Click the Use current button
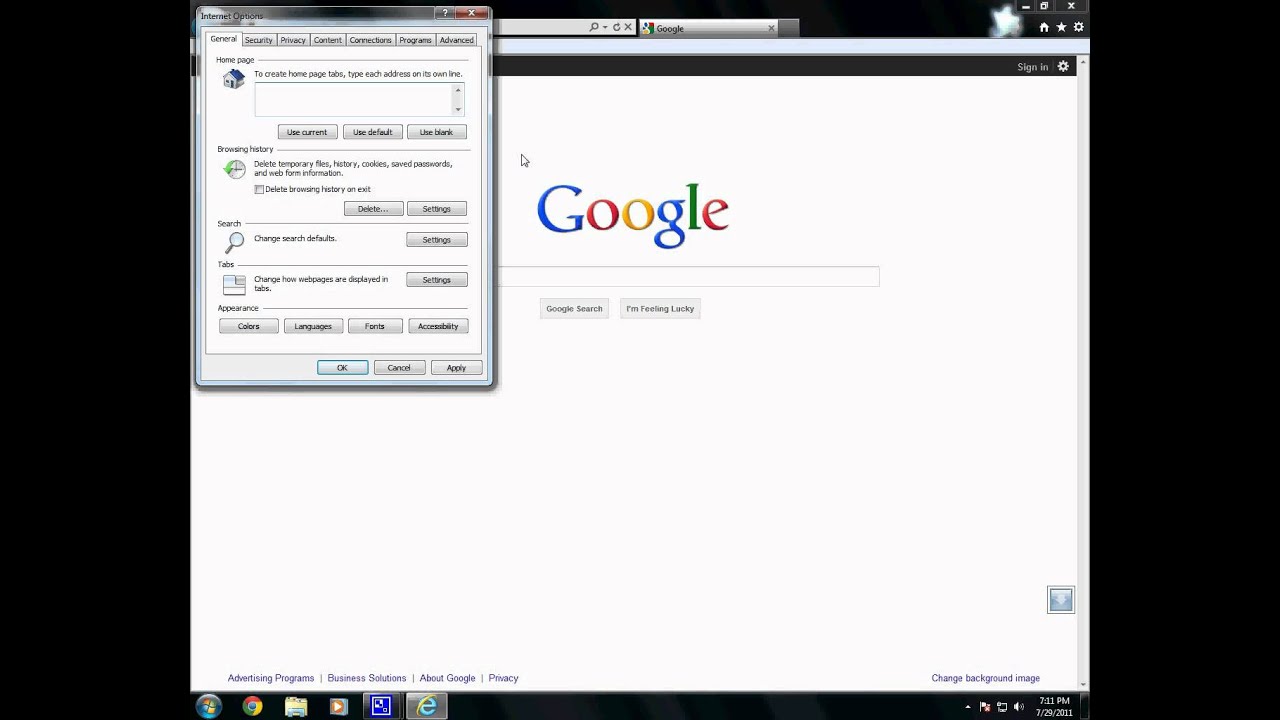 coord(307,132)
